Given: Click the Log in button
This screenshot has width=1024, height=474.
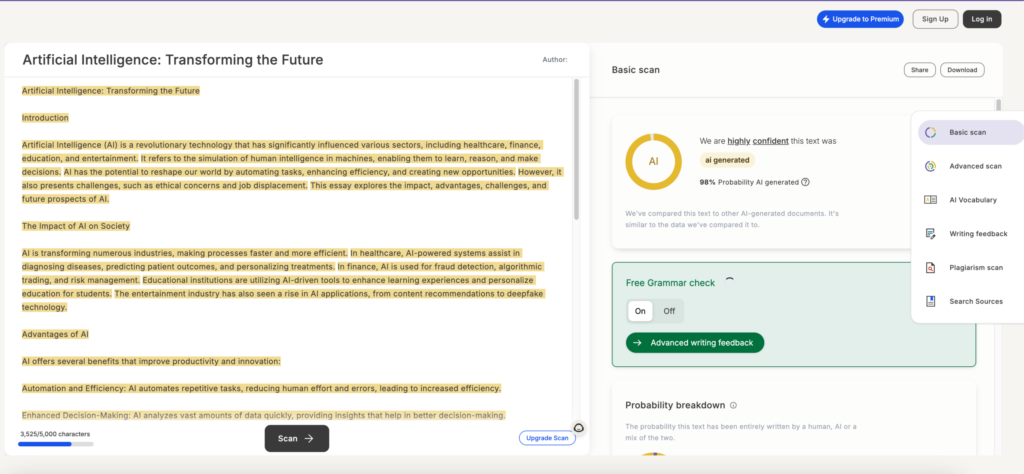Looking at the screenshot, I should tap(981, 19).
